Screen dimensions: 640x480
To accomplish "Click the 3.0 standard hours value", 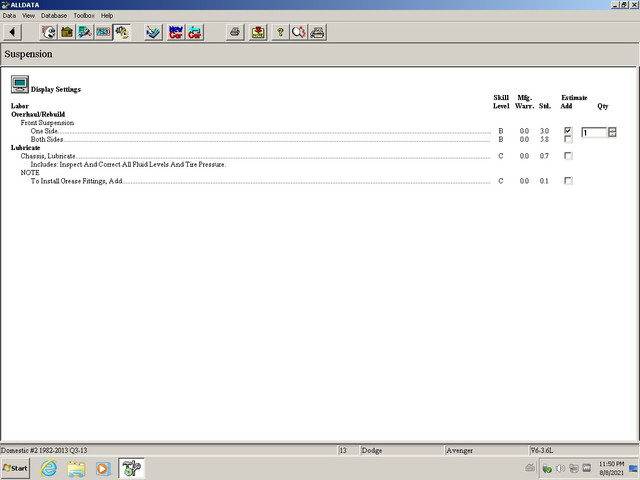I will click(x=544, y=131).
